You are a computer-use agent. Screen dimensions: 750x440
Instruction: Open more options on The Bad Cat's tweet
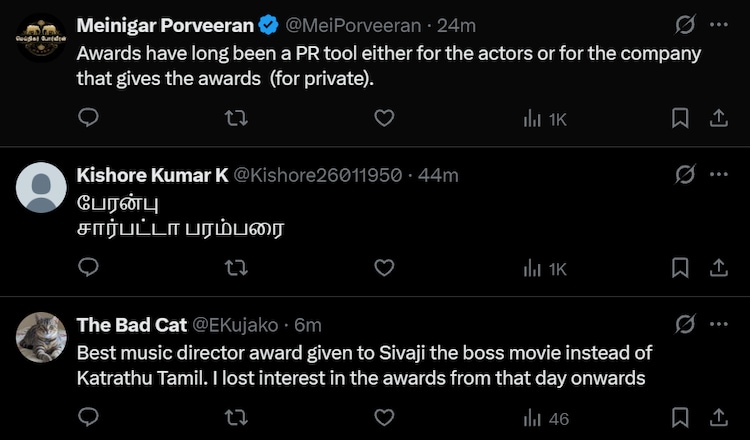(718, 324)
